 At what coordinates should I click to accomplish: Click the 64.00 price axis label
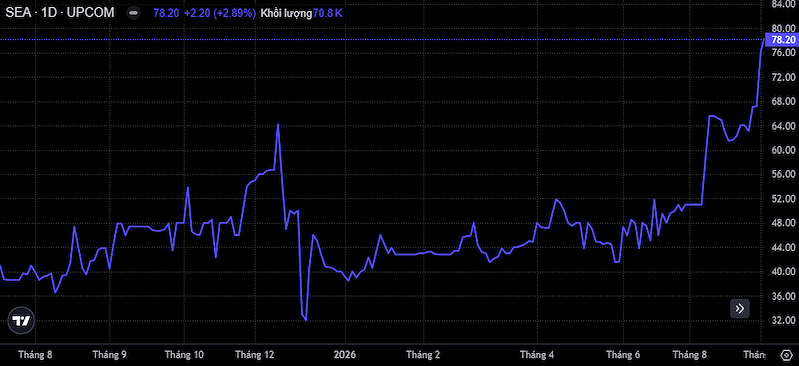coord(784,125)
